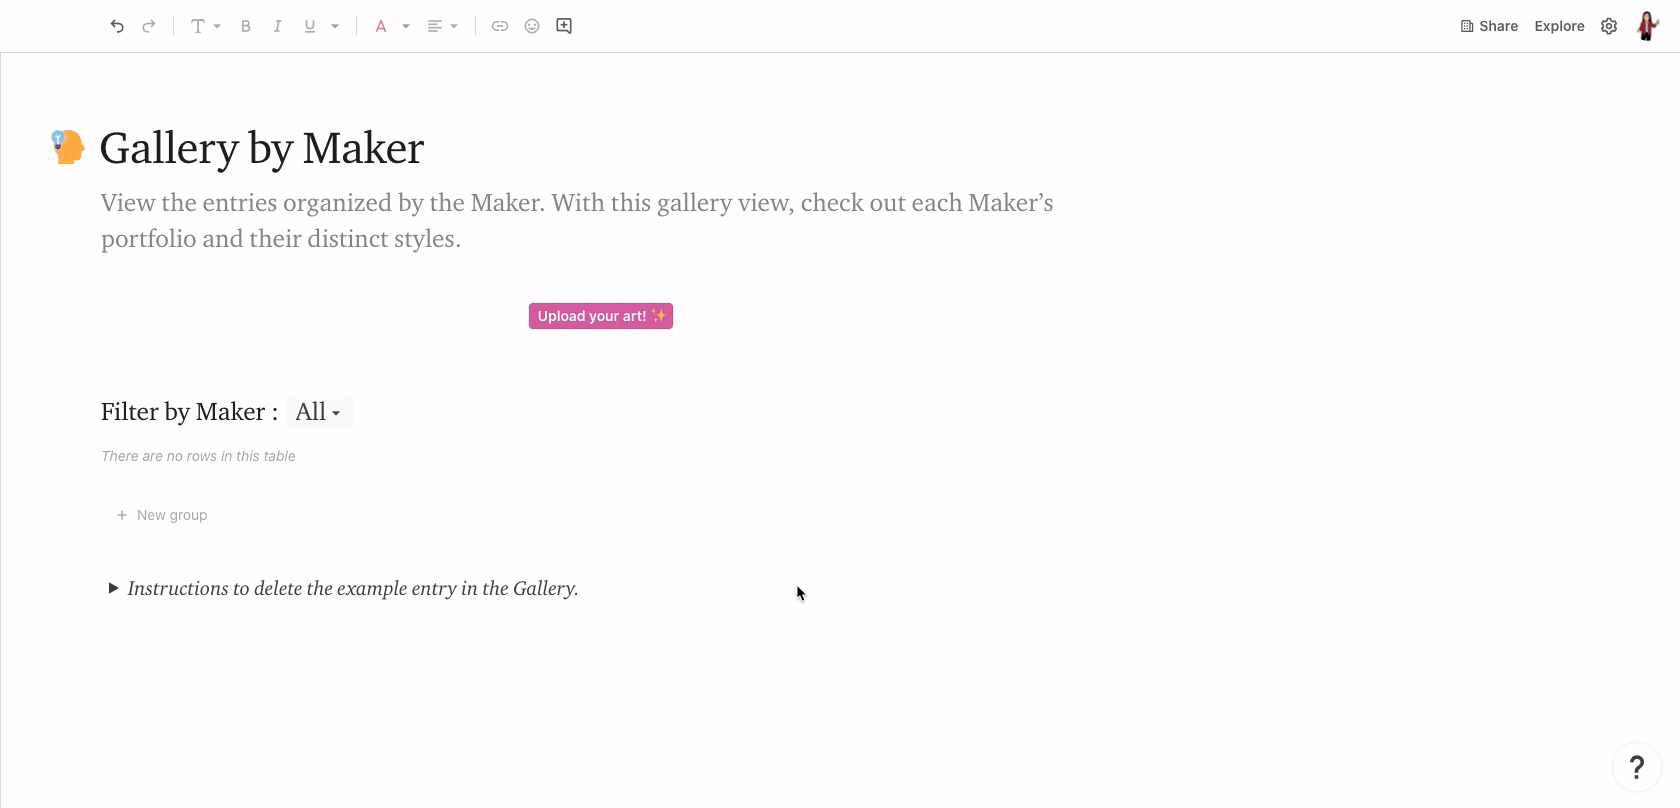Toggle bold formatting
This screenshot has height=808, width=1680.
click(x=245, y=26)
